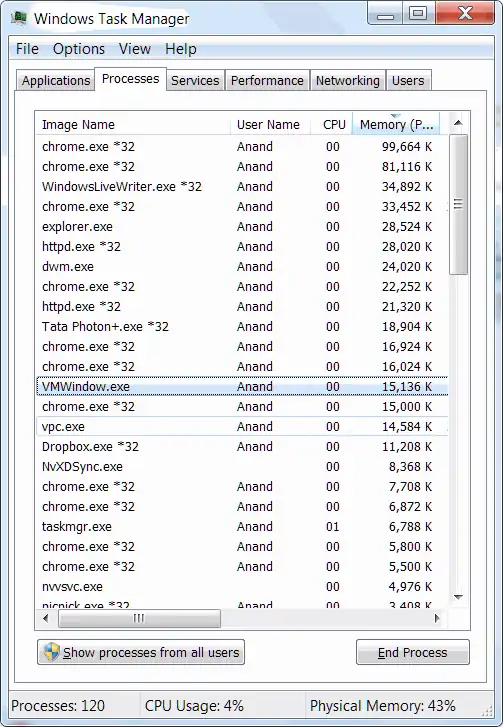Image resolution: width=503 pixels, height=727 pixels.
Task: Click the Task Manager title bar icon
Action: click(19, 18)
